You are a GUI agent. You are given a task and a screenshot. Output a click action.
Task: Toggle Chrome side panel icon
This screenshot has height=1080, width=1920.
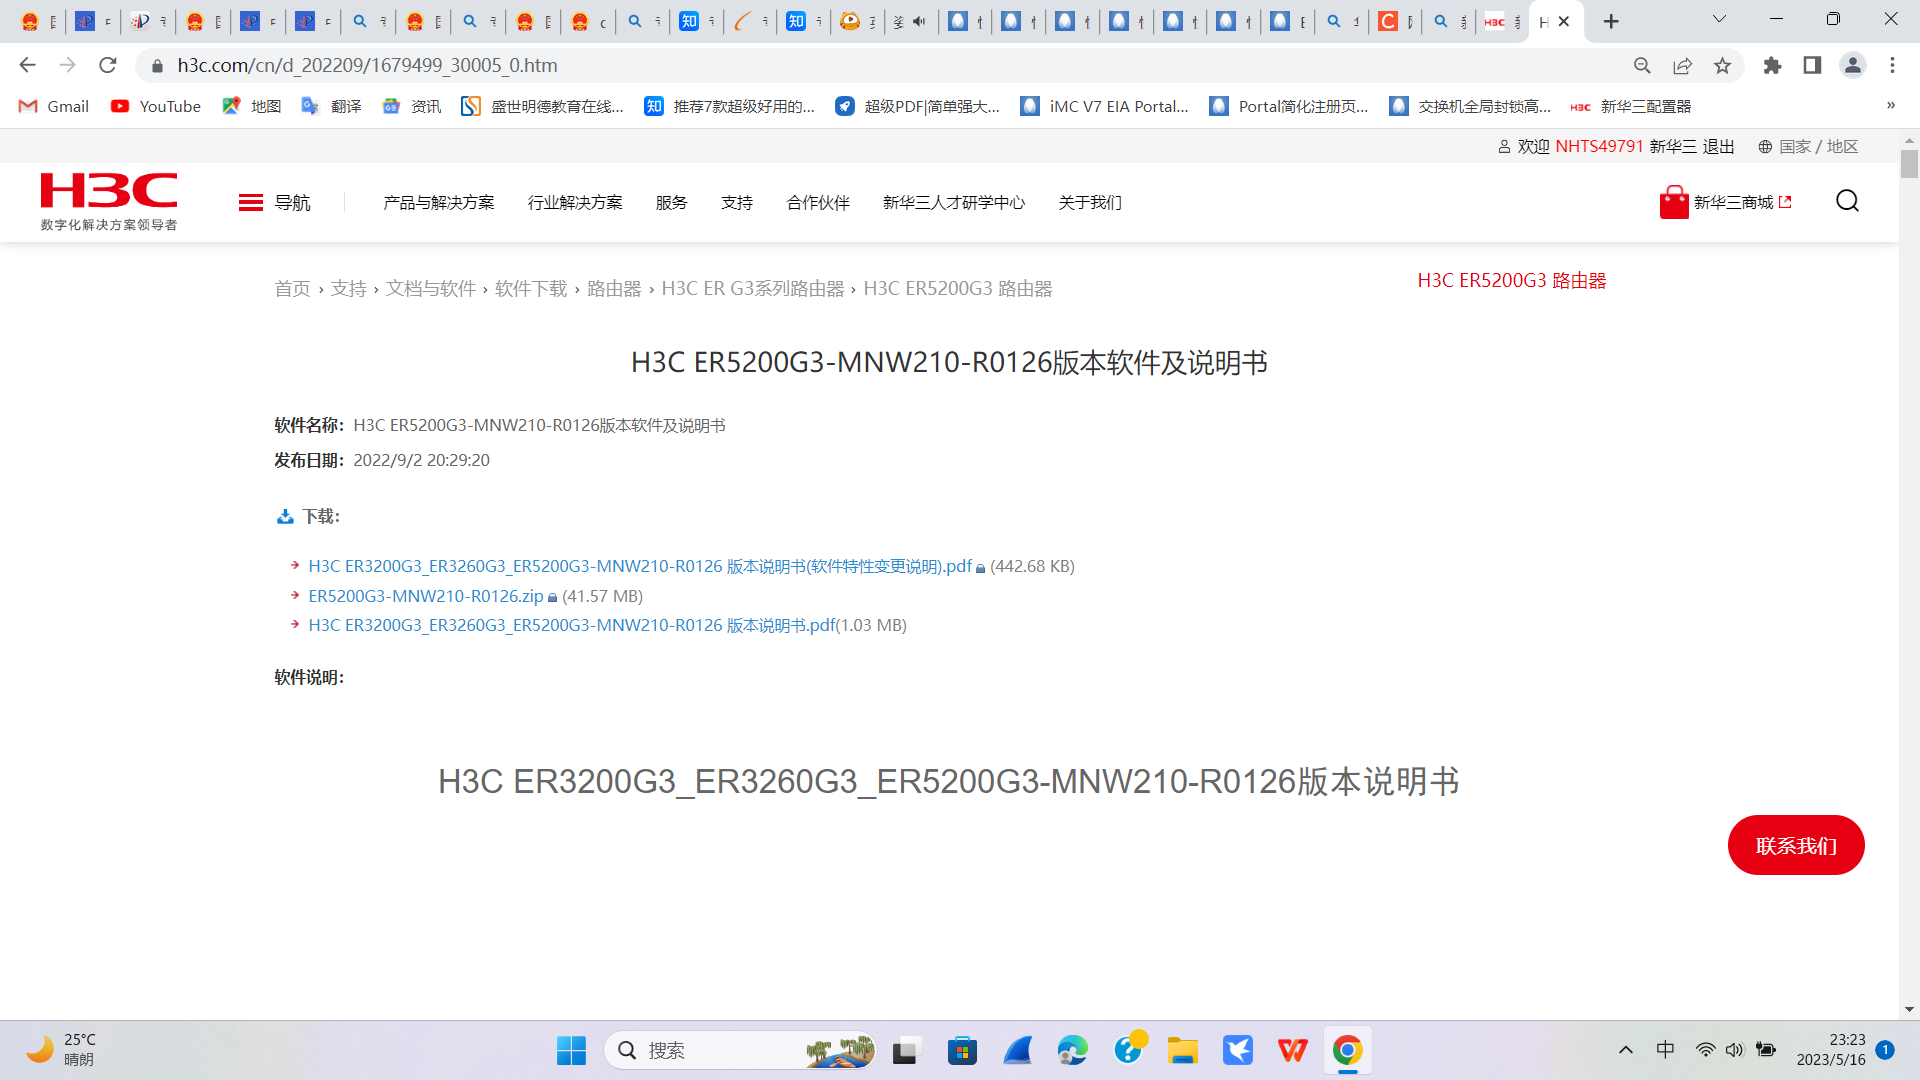(x=1812, y=66)
